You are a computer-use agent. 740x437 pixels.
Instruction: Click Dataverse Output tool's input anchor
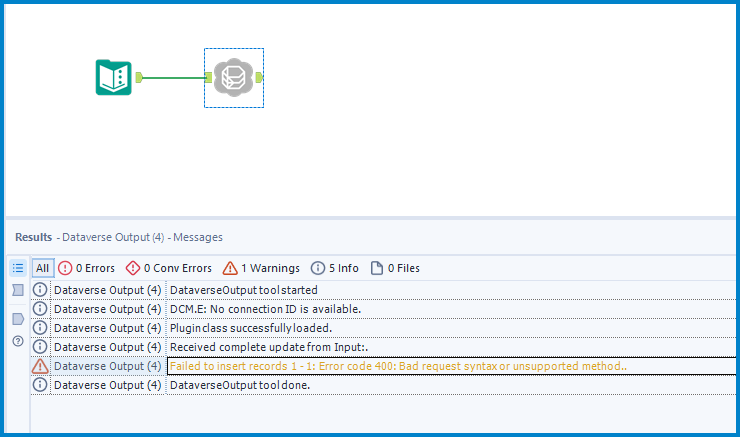tap(209, 77)
